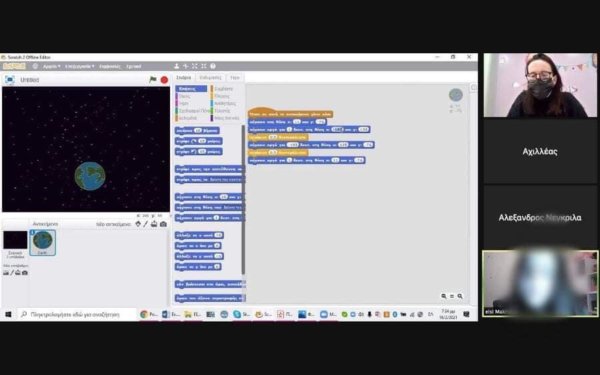Select the Κίνηση (Motion) blocks category
The width and height of the screenshot is (600, 375).
coord(191,89)
